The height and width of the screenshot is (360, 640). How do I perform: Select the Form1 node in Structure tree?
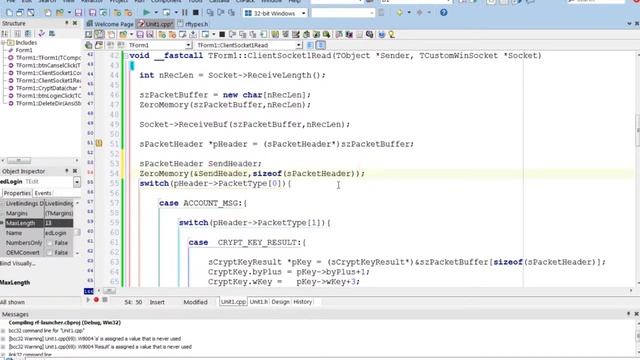24,50
